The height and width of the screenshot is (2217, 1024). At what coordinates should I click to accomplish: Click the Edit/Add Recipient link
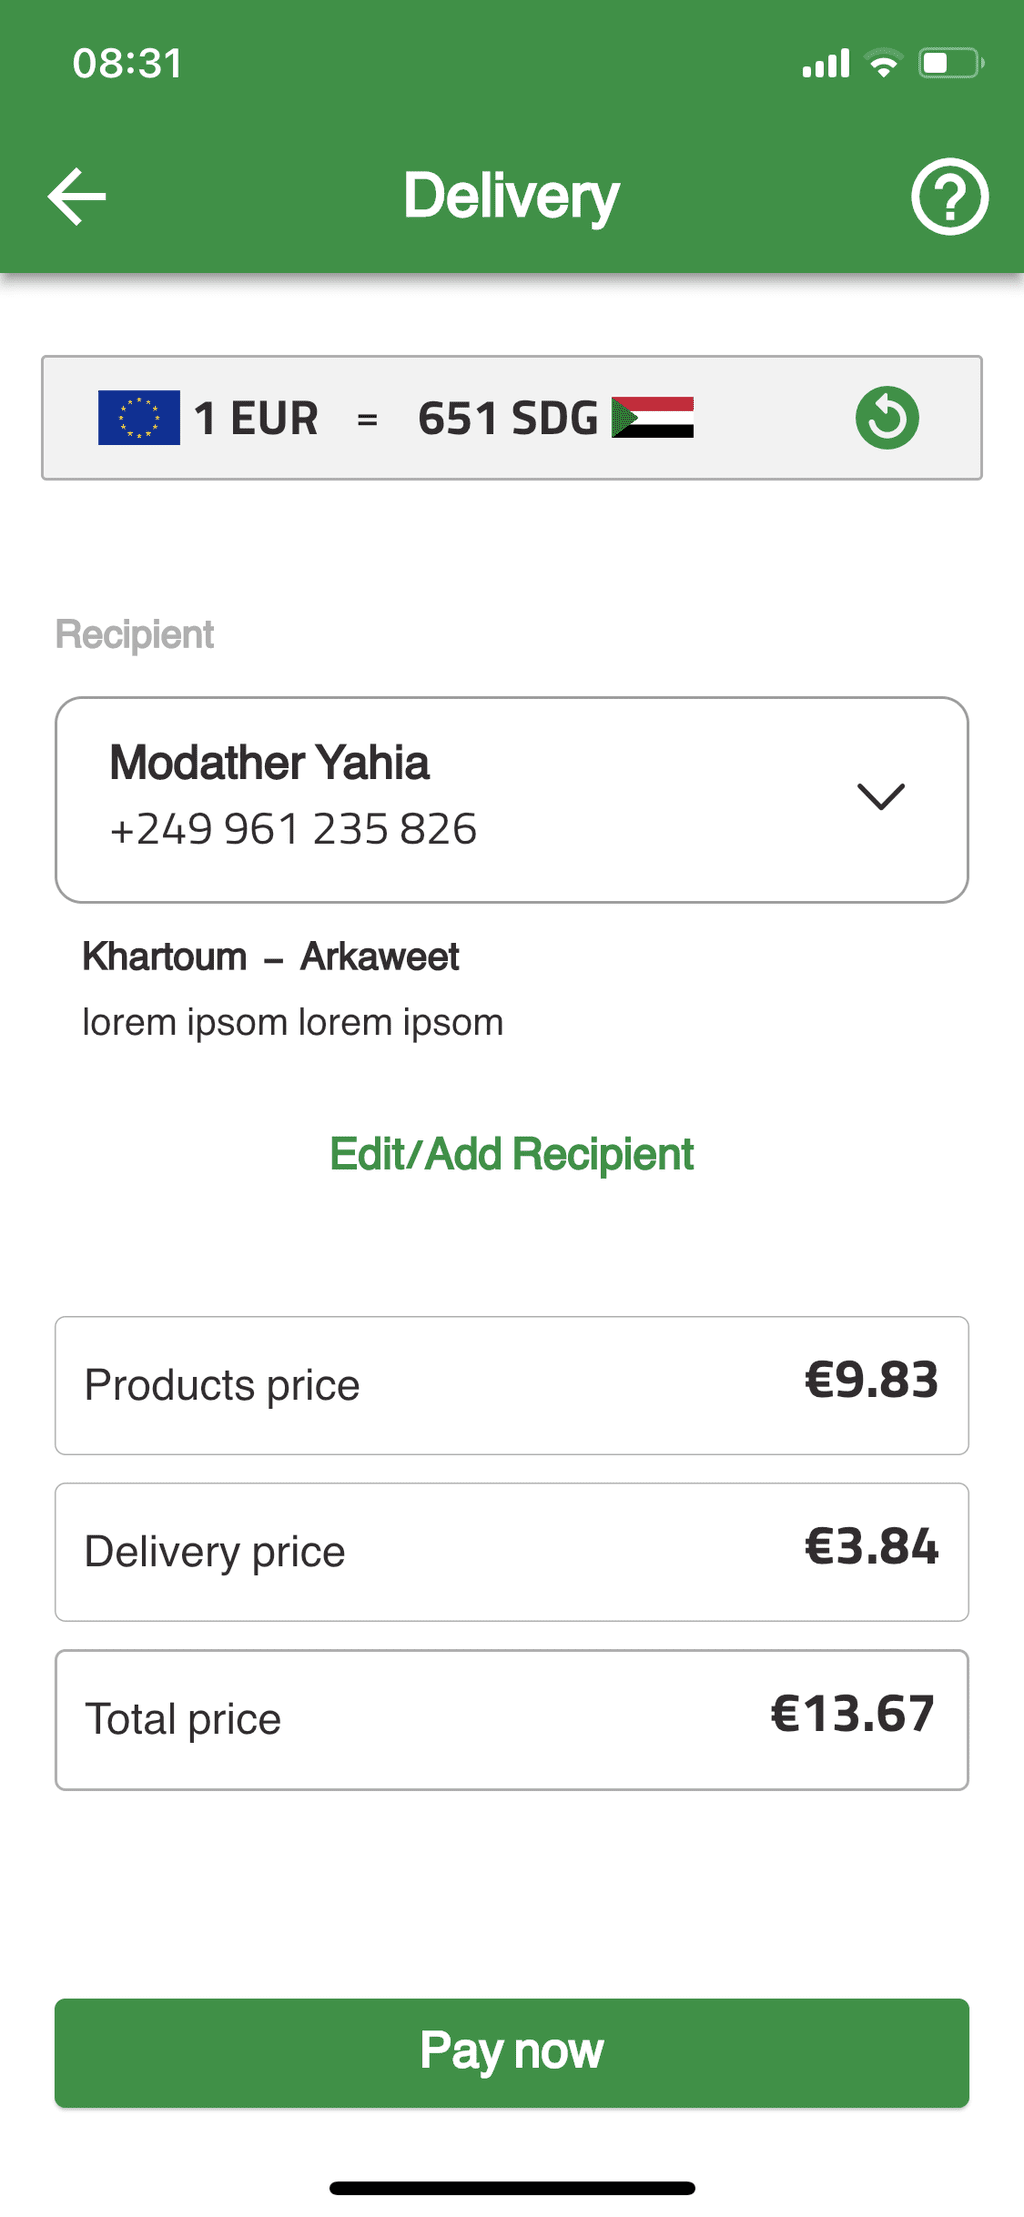tap(512, 1154)
